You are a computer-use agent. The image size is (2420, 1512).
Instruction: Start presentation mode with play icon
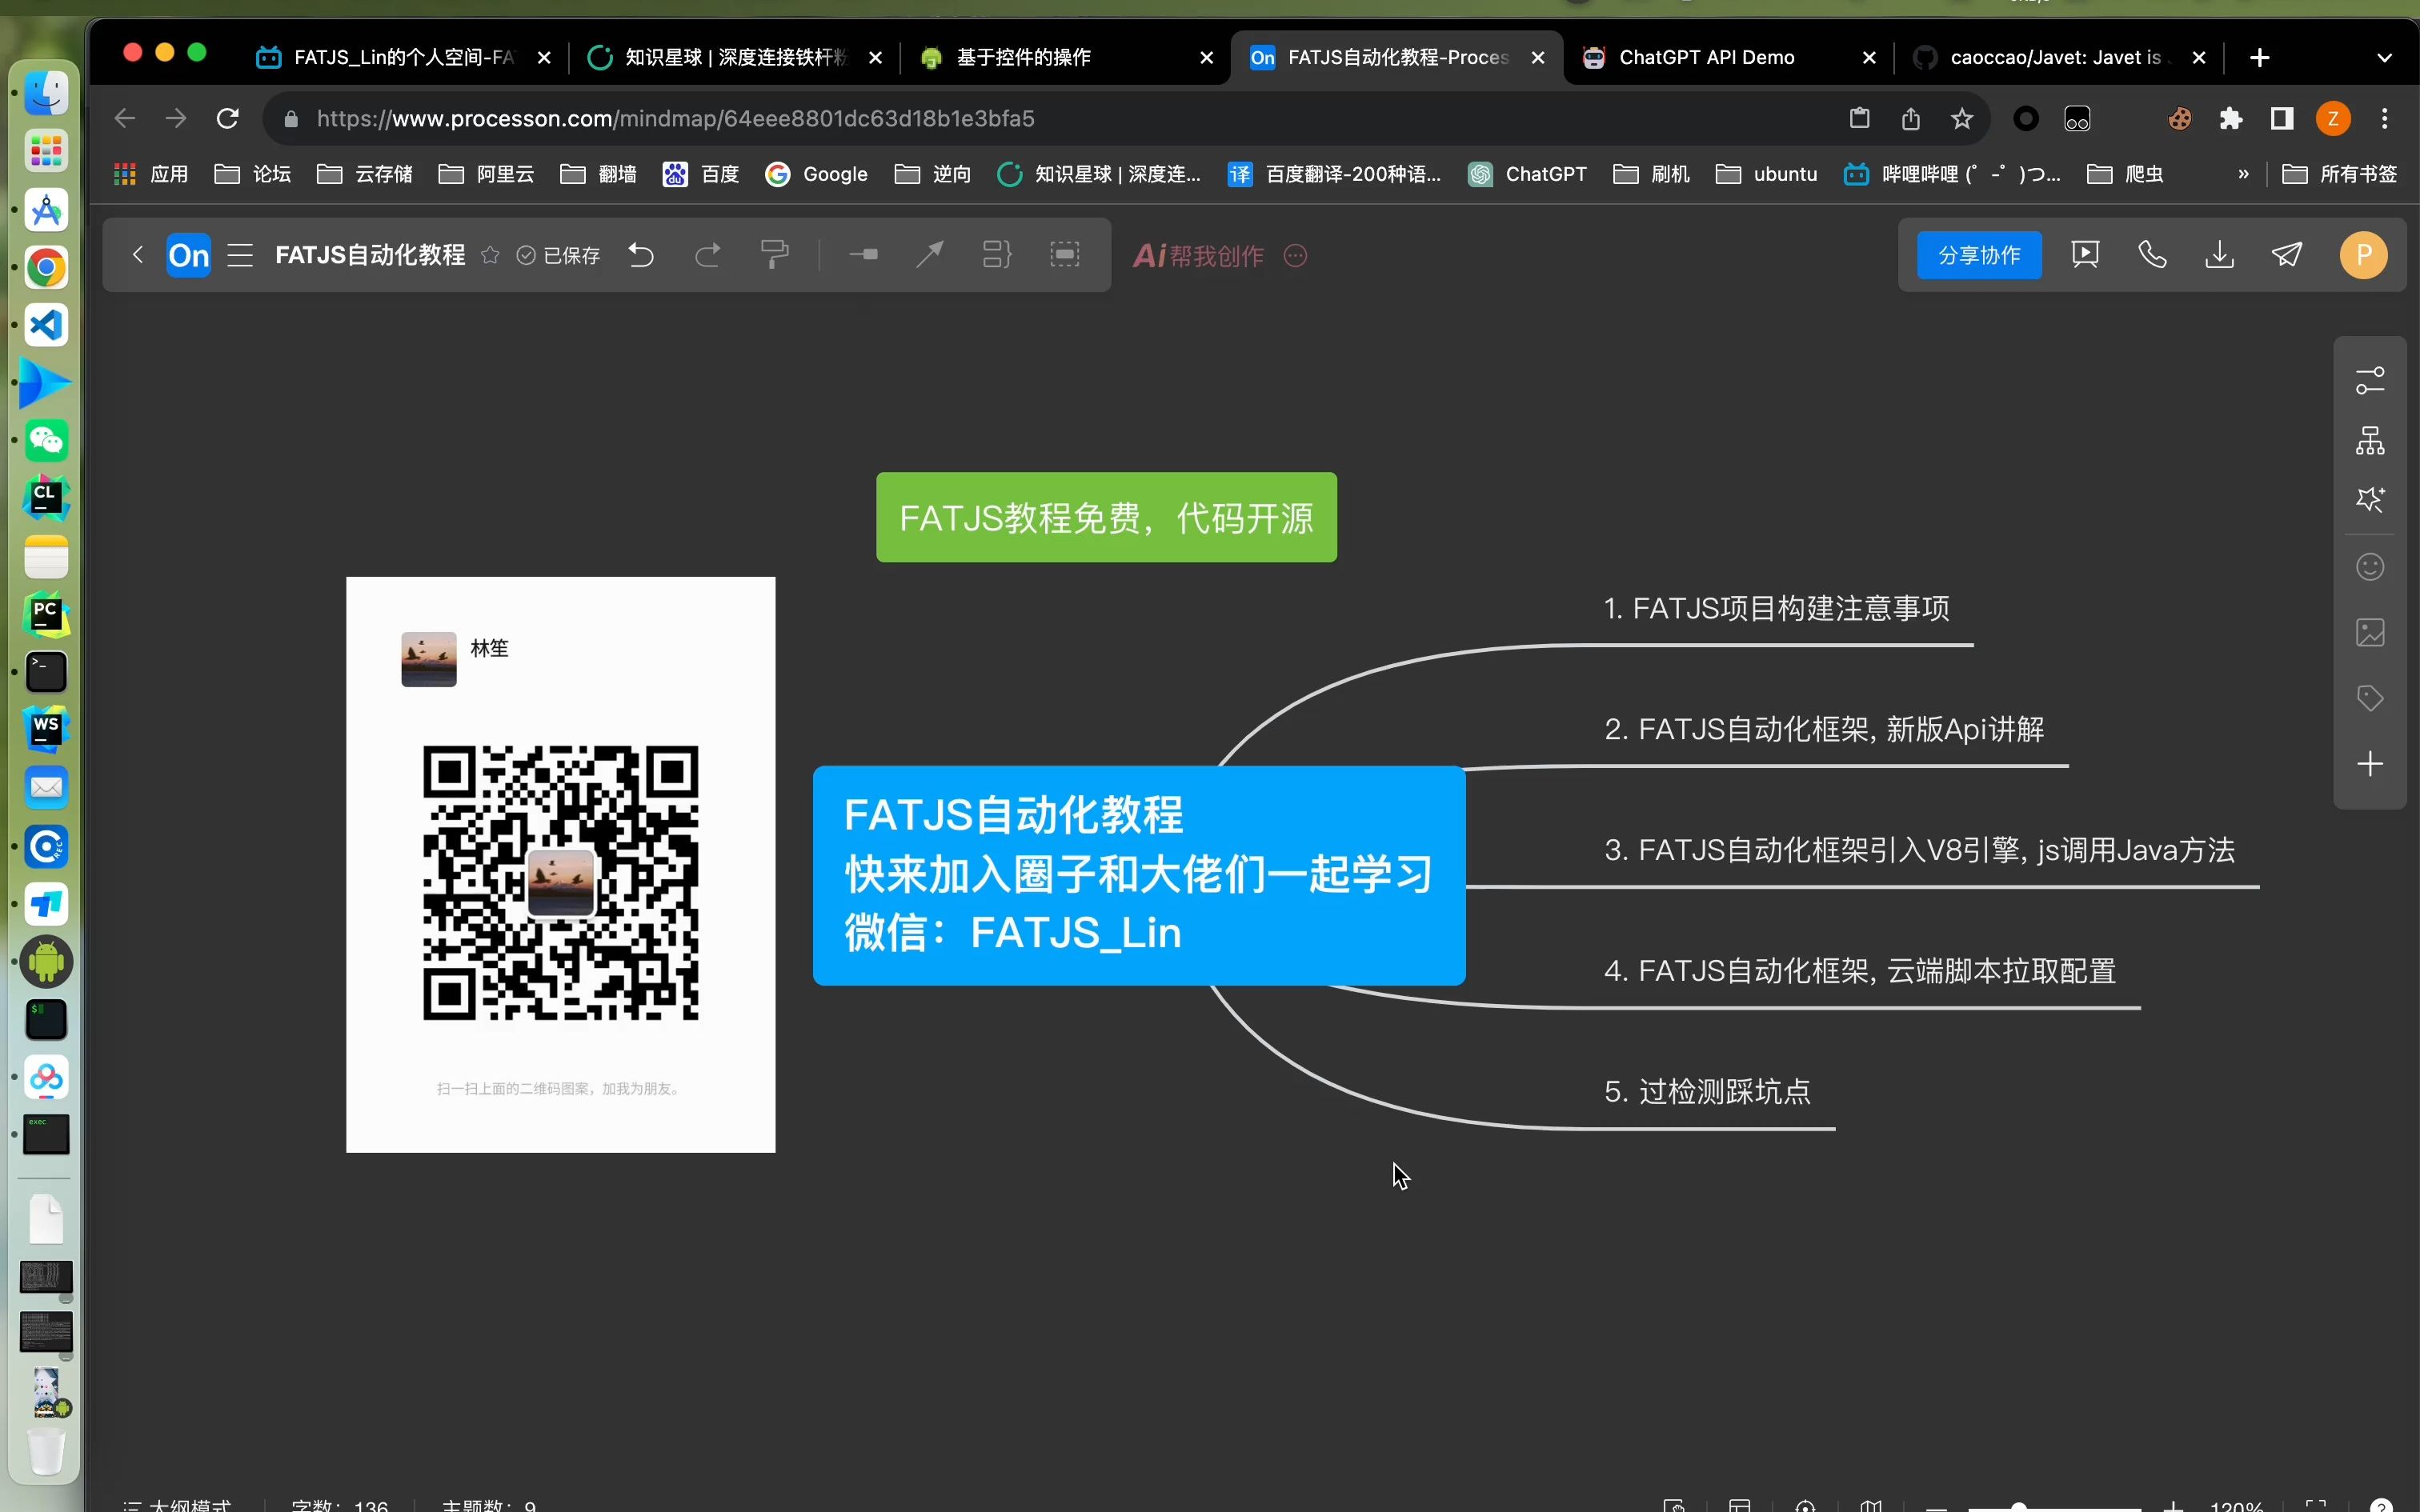2085,254
